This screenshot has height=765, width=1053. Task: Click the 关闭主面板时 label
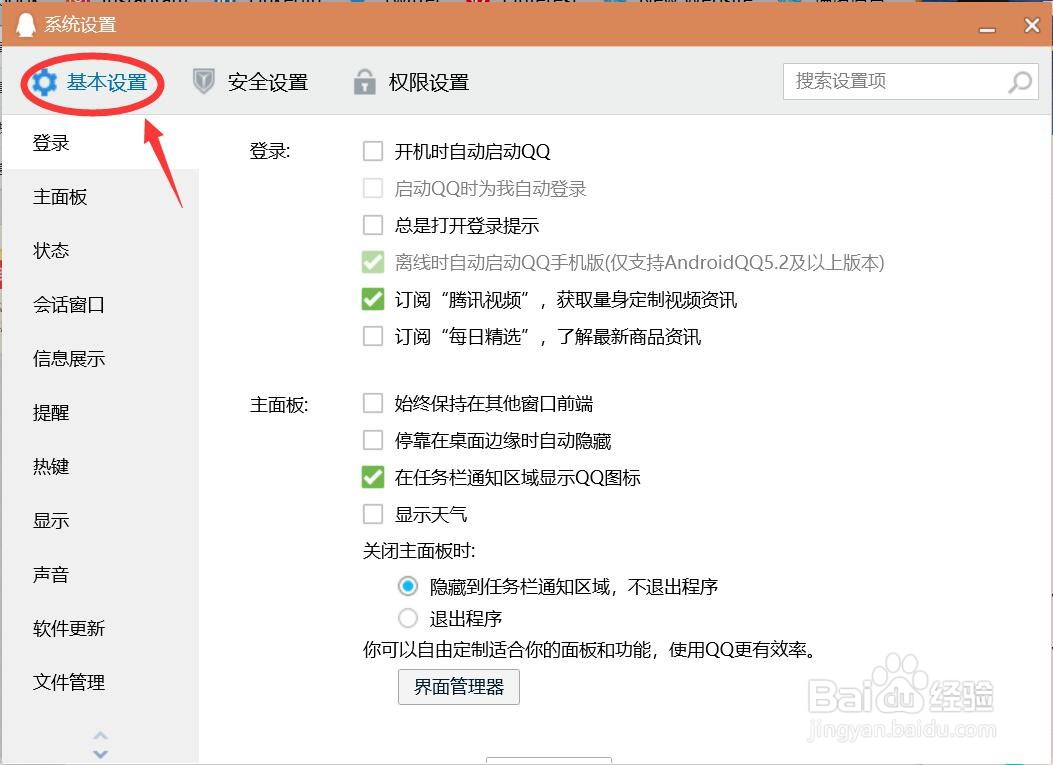[419, 551]
